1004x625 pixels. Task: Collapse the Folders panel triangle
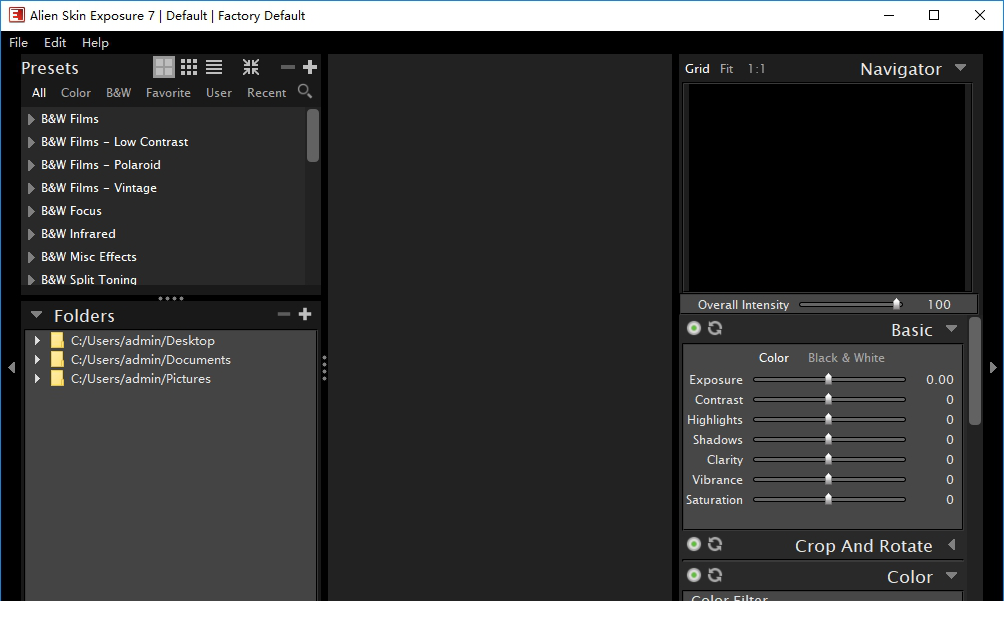[36, 314]
